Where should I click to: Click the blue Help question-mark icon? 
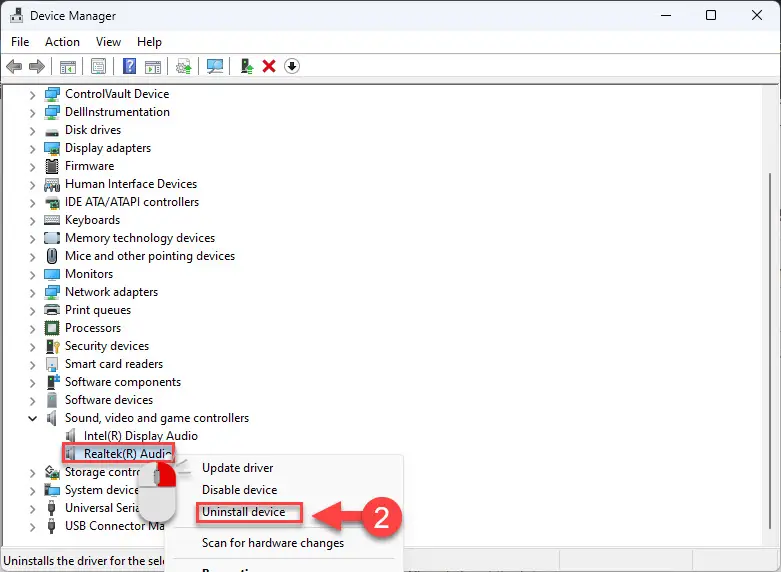tap(130, 66)
